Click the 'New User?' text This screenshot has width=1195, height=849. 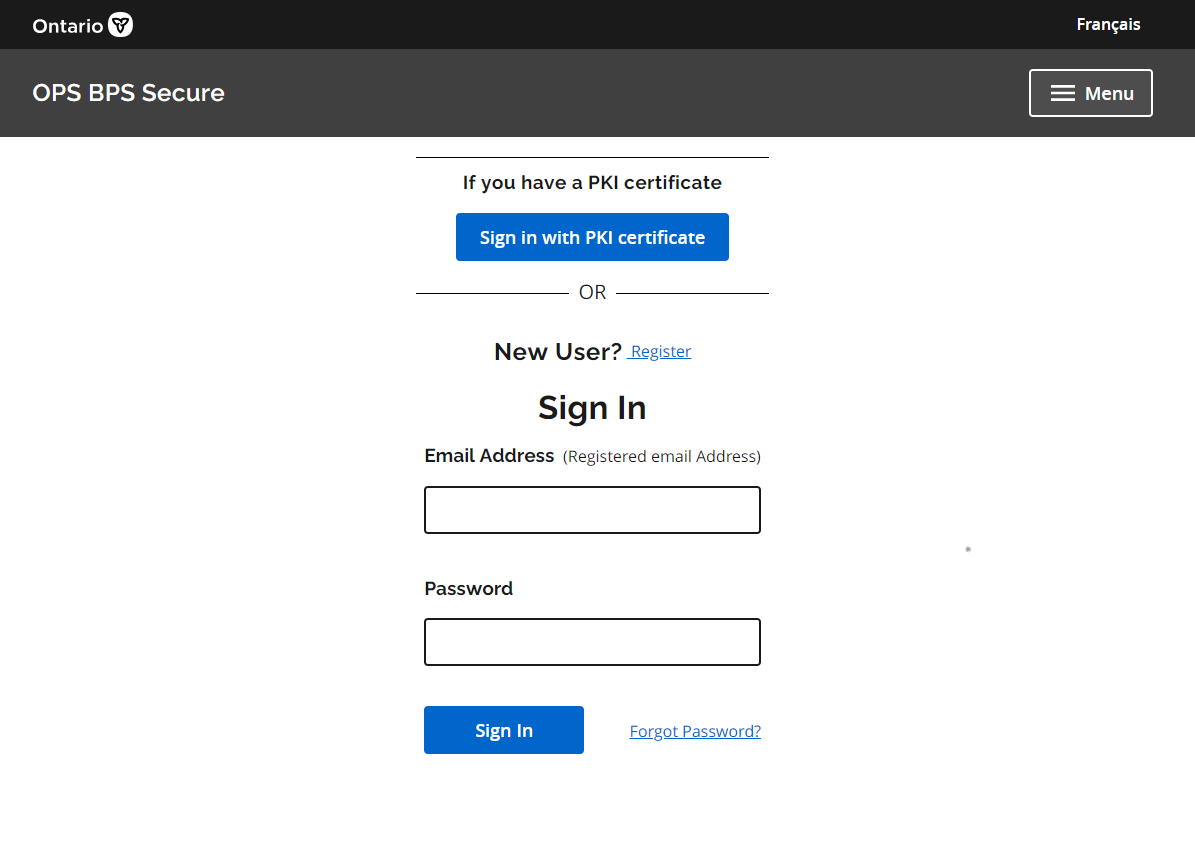click(558, 352)
